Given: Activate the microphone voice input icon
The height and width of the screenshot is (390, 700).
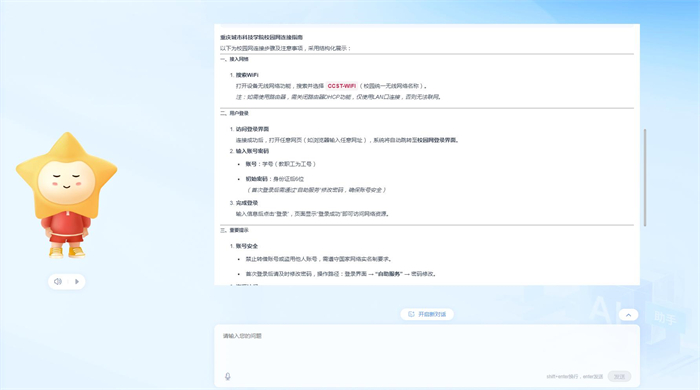Looking at the screenshot, I should 228,377.
